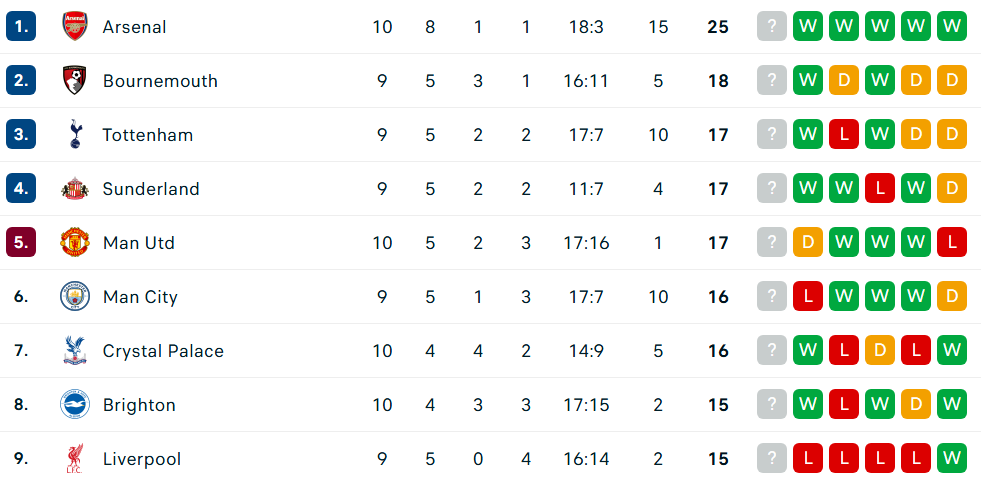Click the Sunderland club crest
Screen dimensions: 981x481
coord(74,189)
